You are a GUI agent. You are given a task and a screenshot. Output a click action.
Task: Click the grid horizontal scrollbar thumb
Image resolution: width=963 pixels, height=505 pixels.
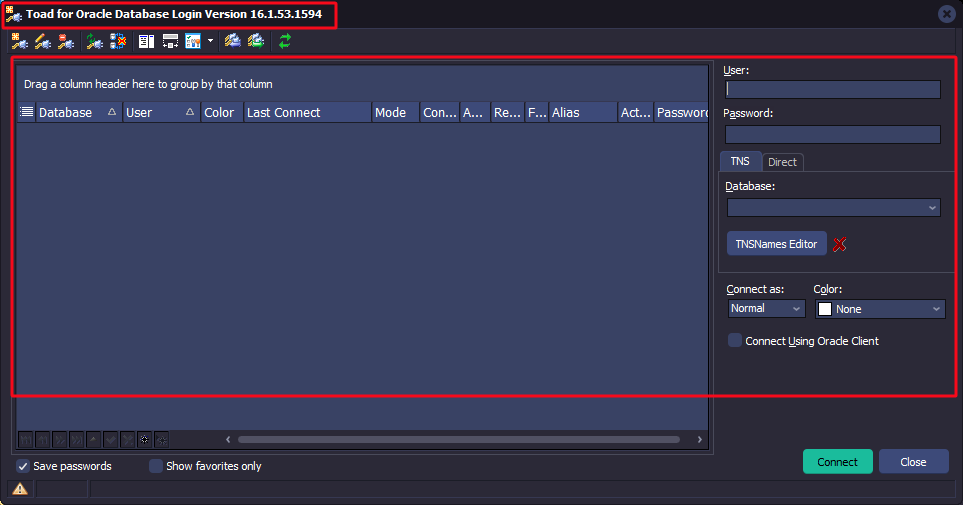click(x=459, y=439)
